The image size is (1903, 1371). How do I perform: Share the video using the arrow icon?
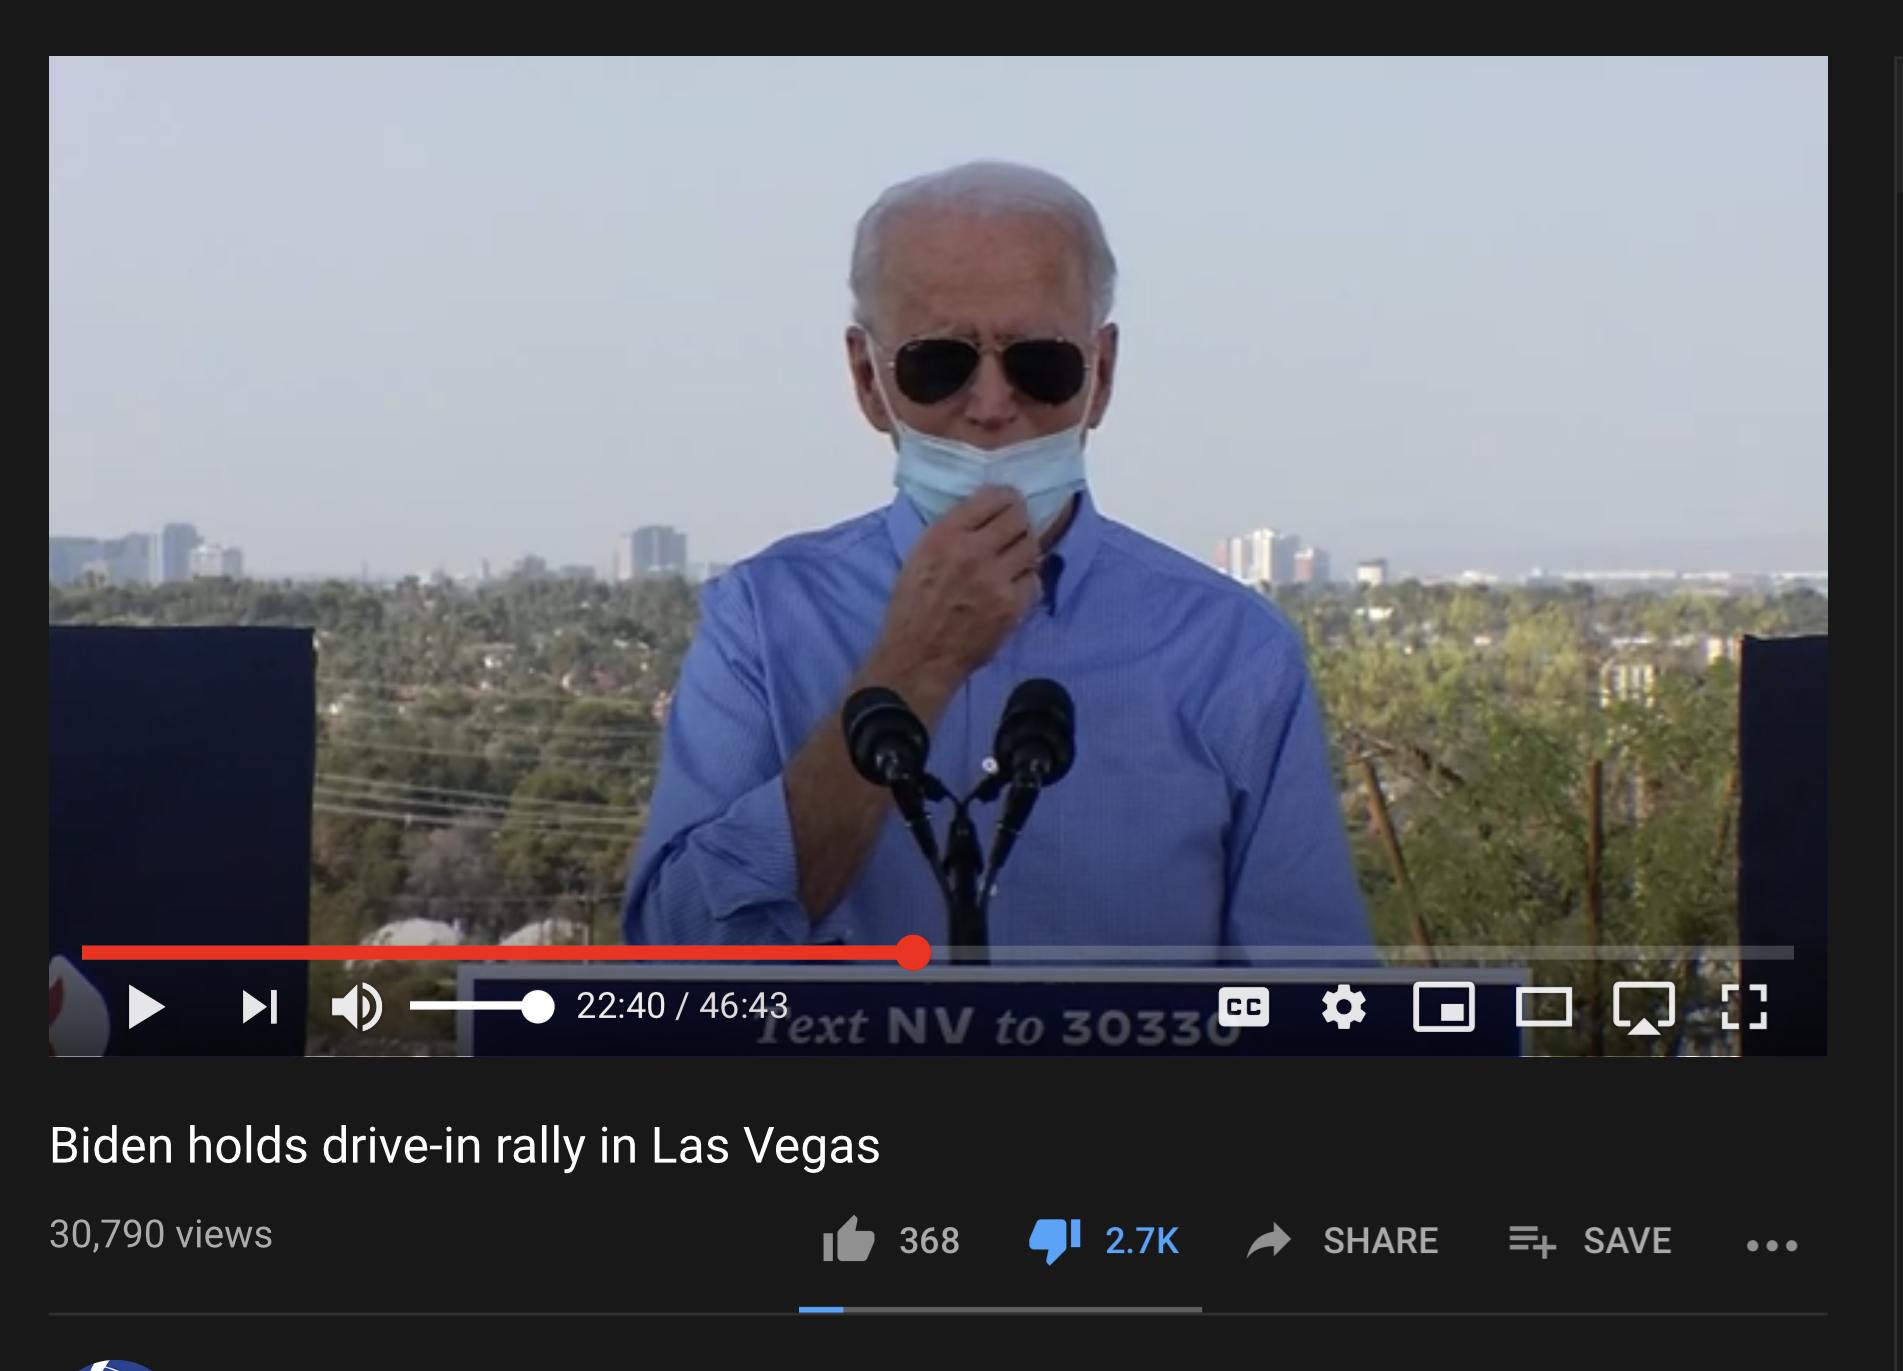click(1269, 1241)
